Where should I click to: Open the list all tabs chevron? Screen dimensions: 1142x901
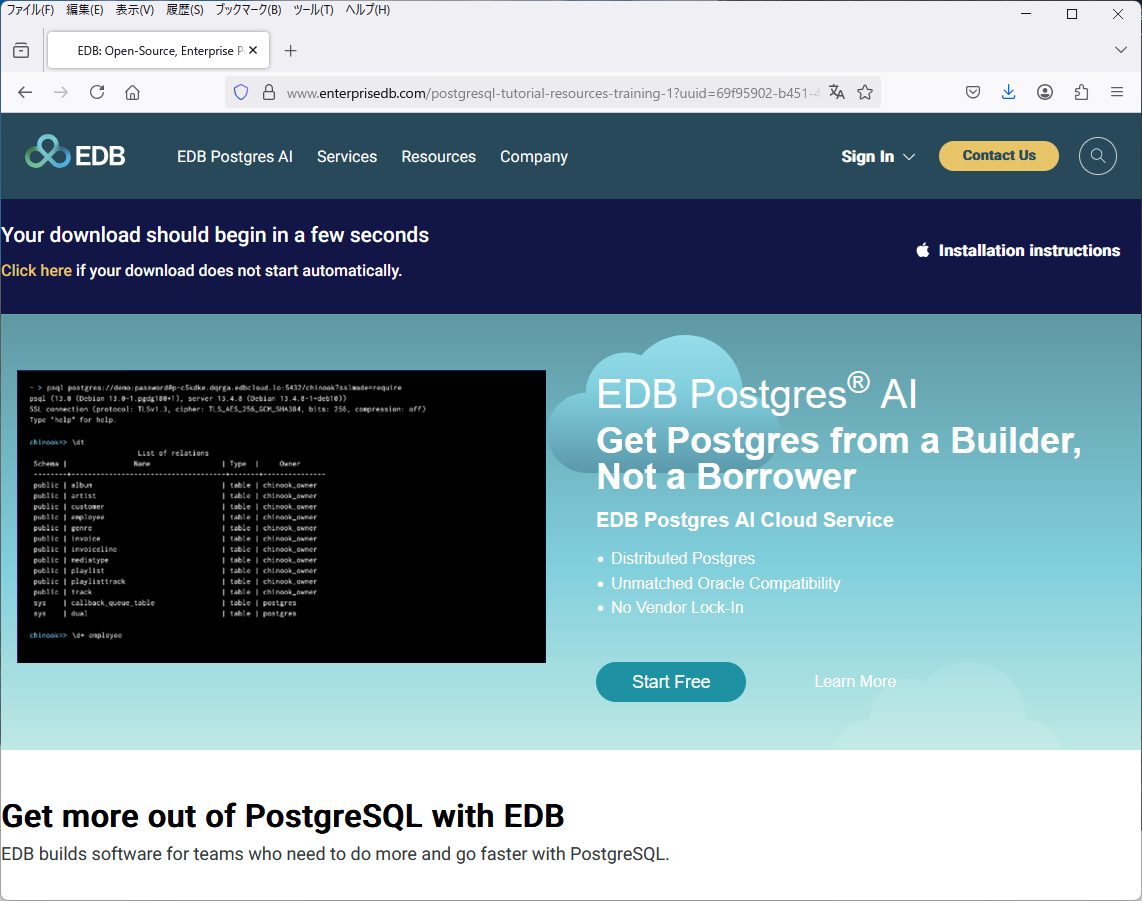click(1121, 50)
